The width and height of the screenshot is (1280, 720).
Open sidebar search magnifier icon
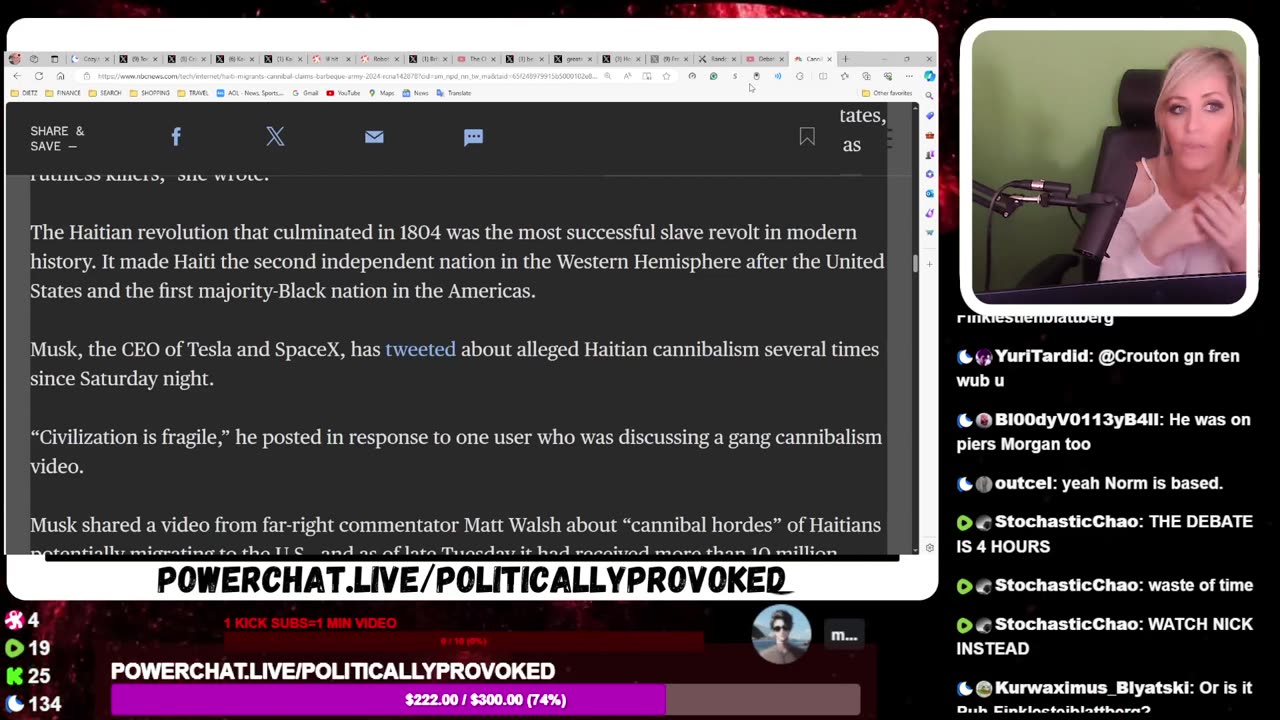click(x=929, y=96)
